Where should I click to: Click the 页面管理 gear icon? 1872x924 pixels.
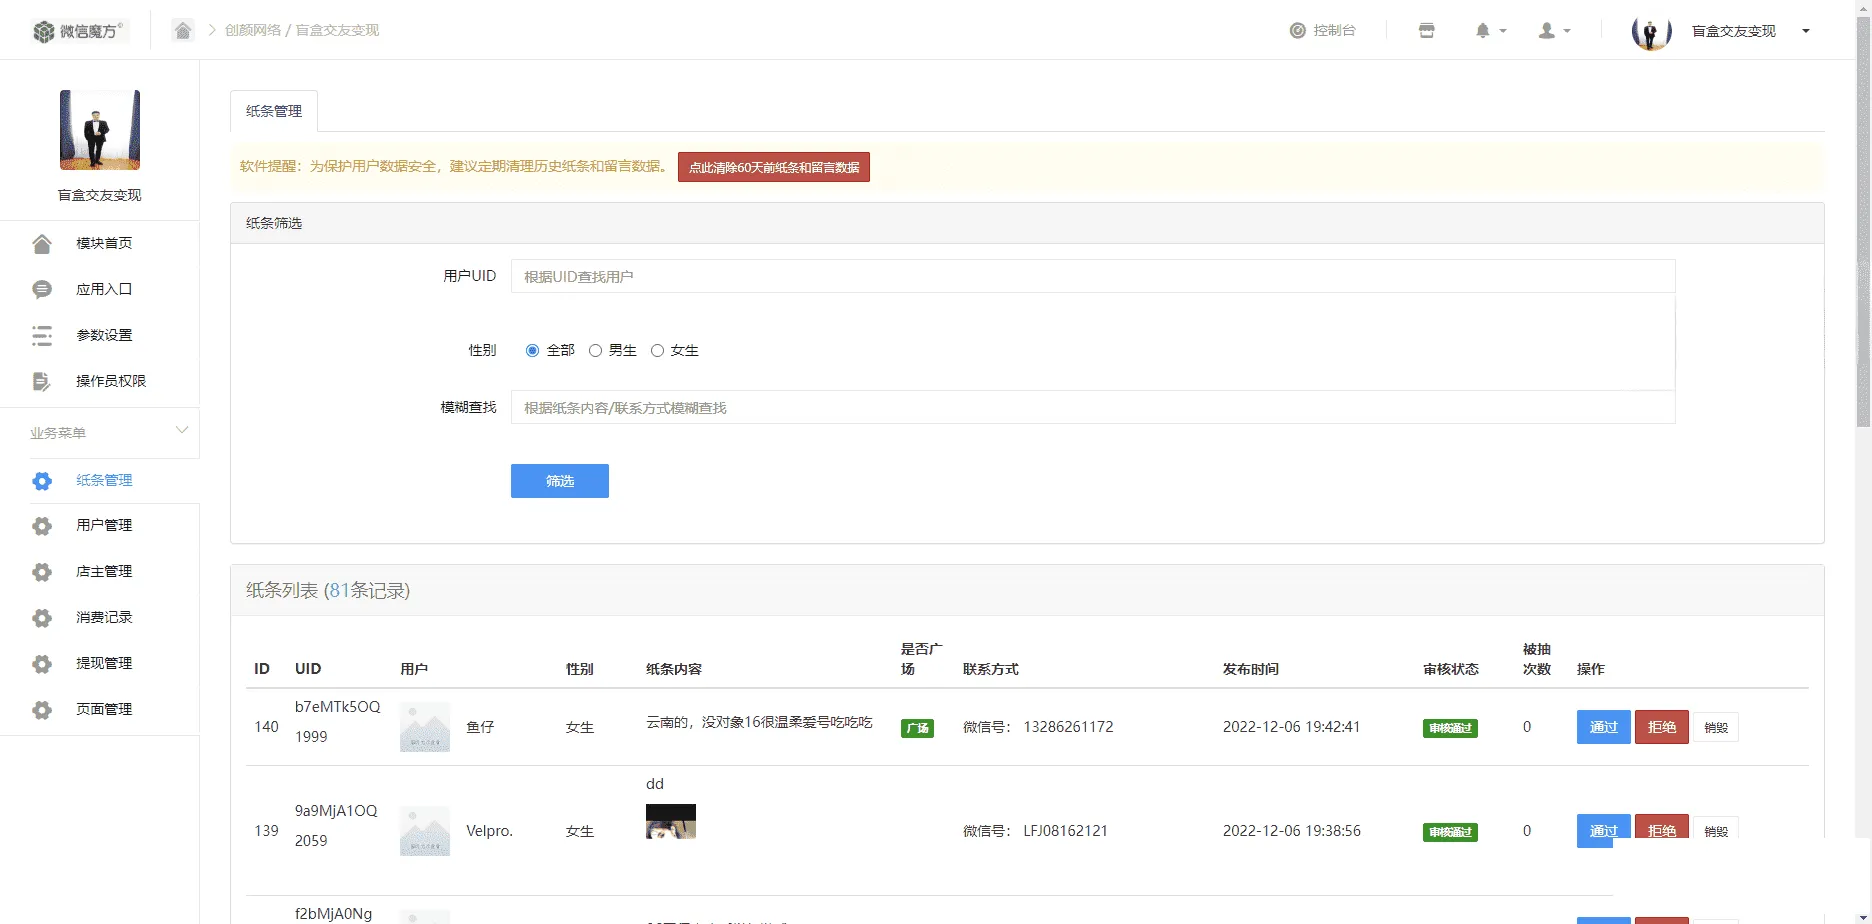click(x=42, y=710)
